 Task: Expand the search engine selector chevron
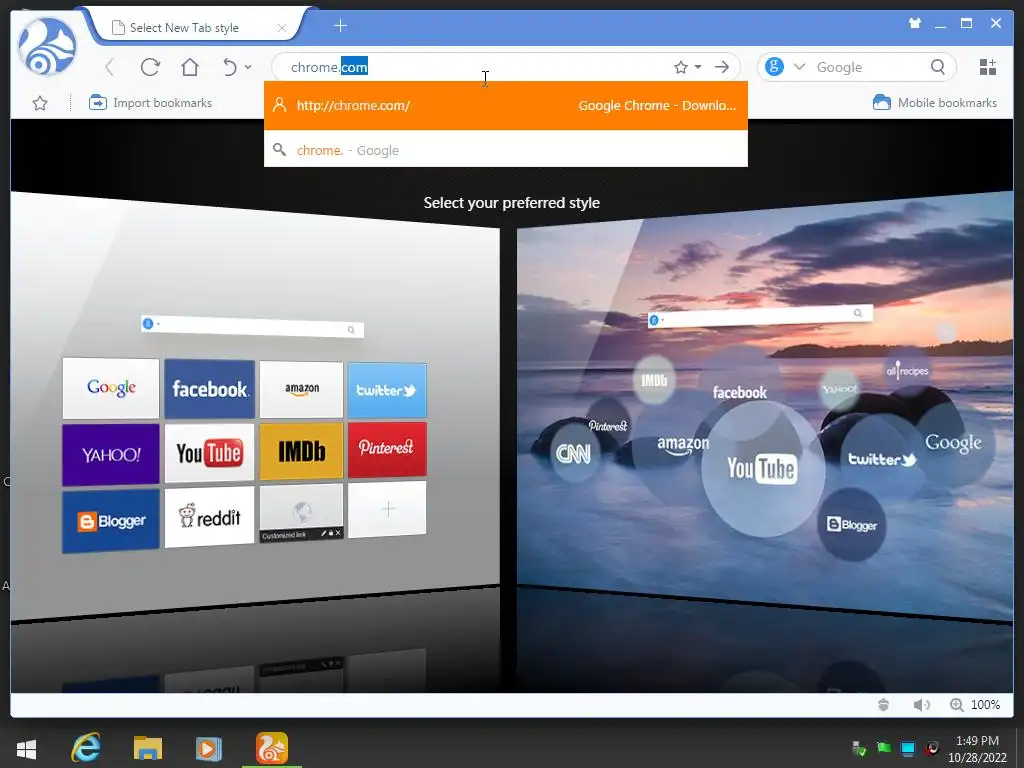799,67
